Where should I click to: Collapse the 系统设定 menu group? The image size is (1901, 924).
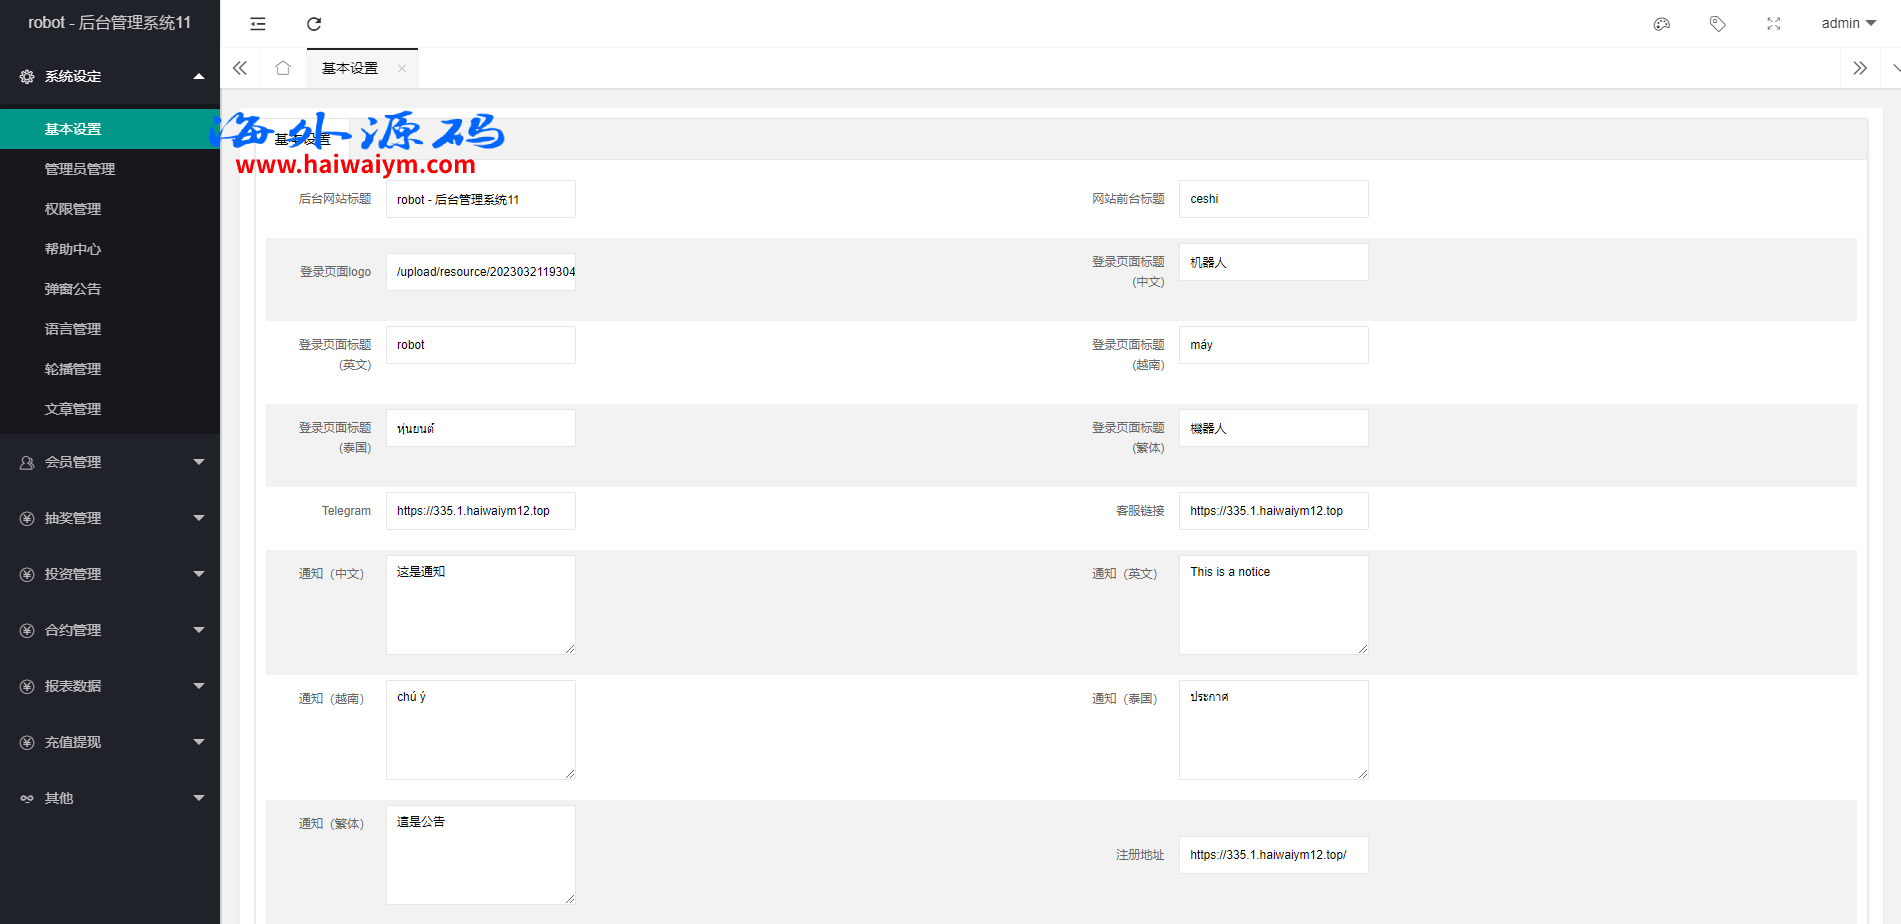tap(110, 76)
